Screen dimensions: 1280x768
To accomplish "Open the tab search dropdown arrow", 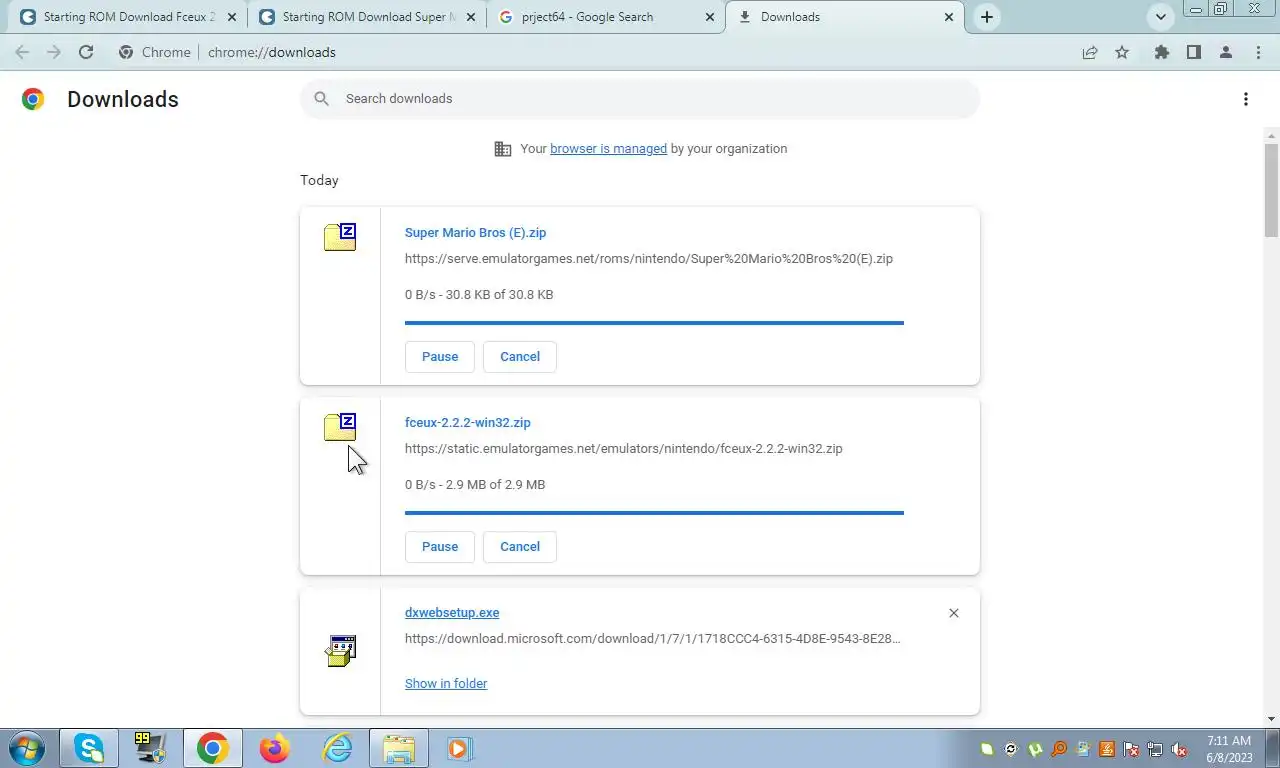I will (x=1161, y=17).
